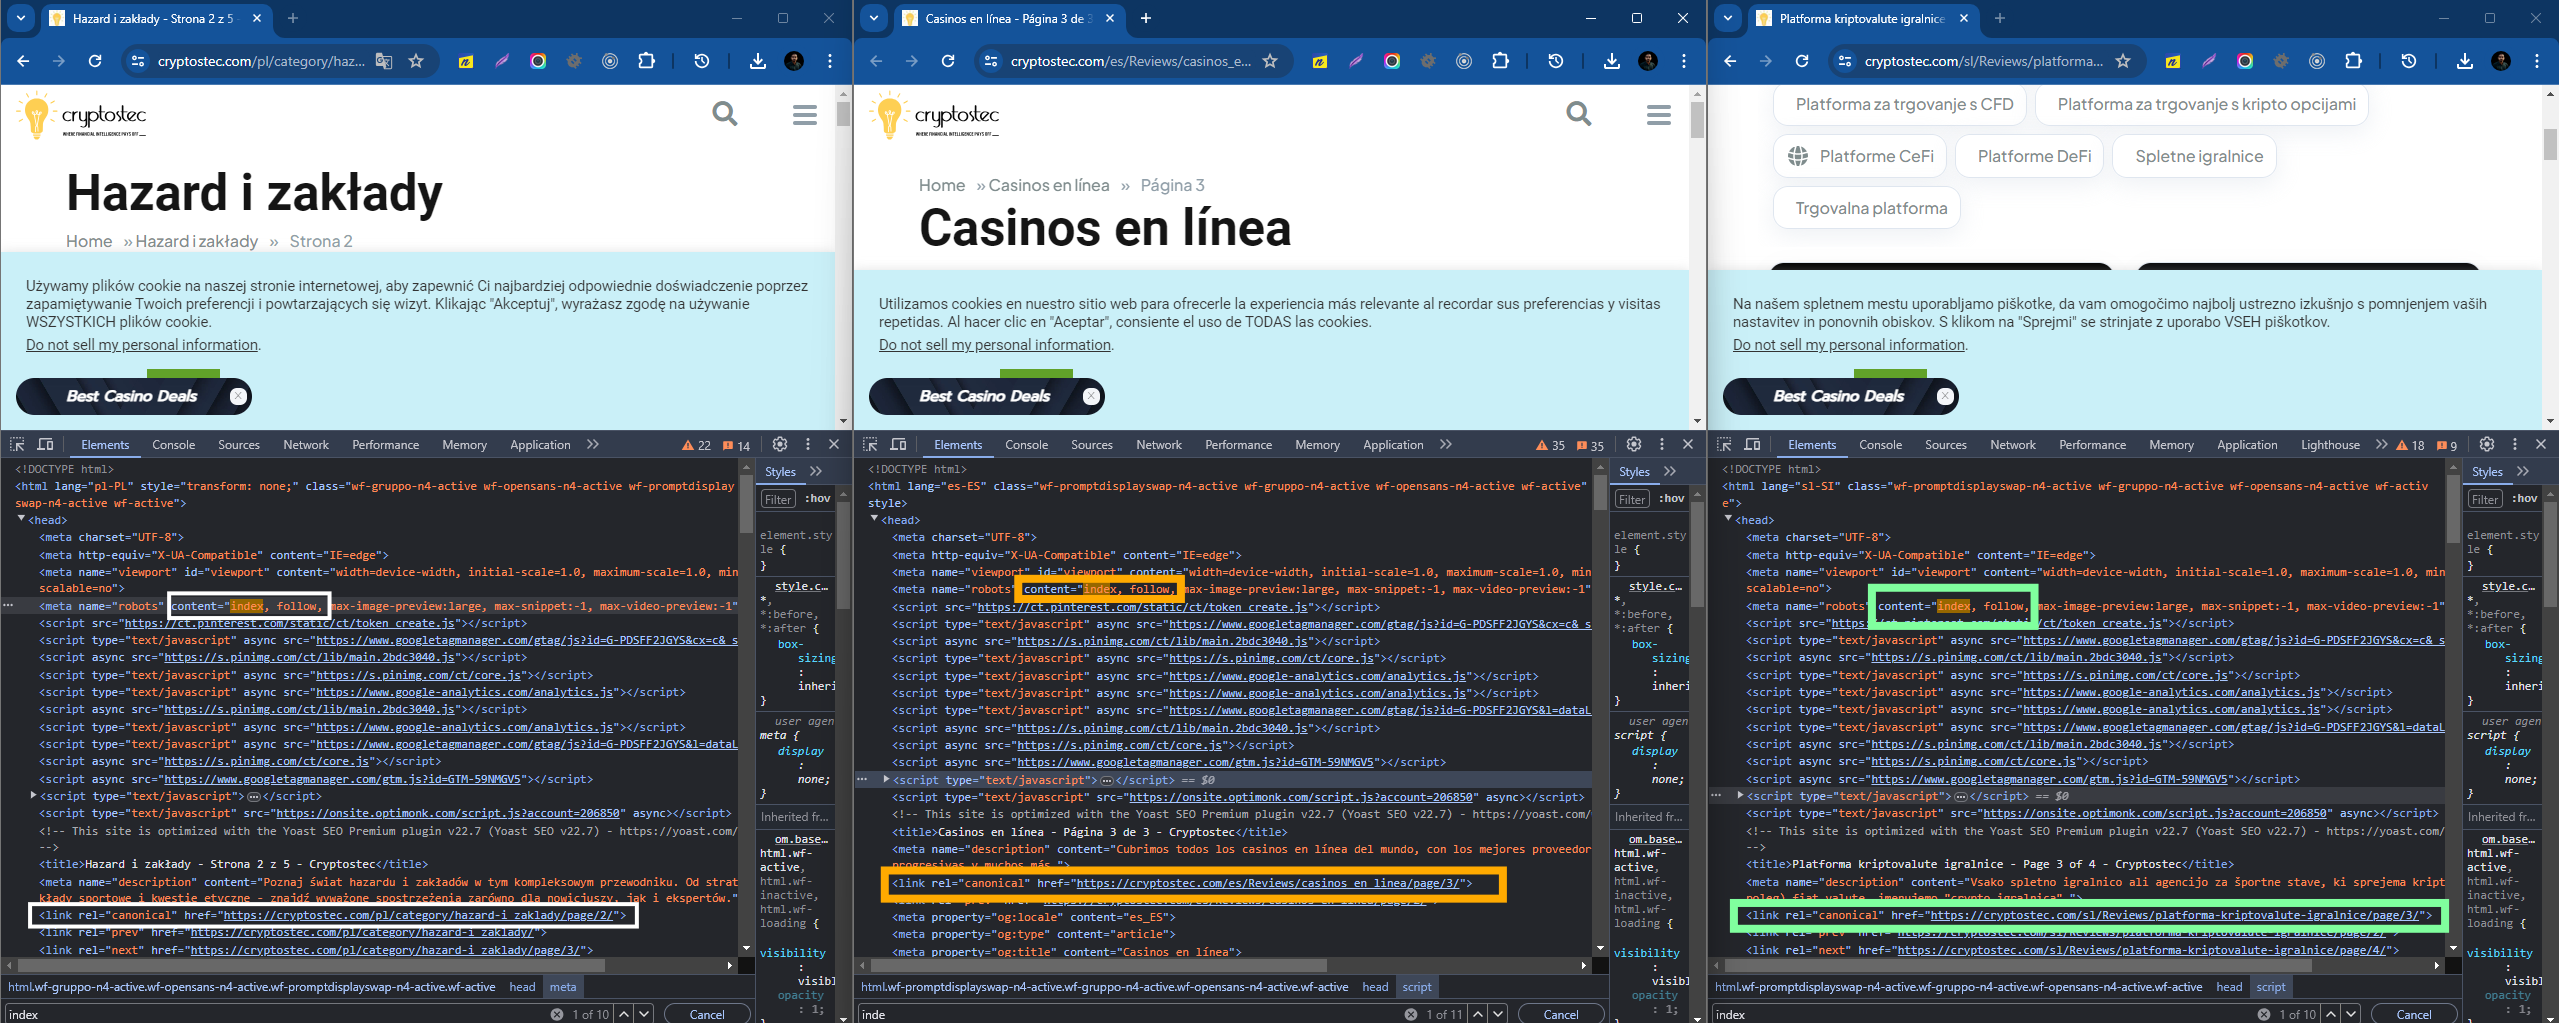Expand more DevTools tabs chevron in middle window
This screenshot has height=1023, width=2559.
click(1446, 444)
